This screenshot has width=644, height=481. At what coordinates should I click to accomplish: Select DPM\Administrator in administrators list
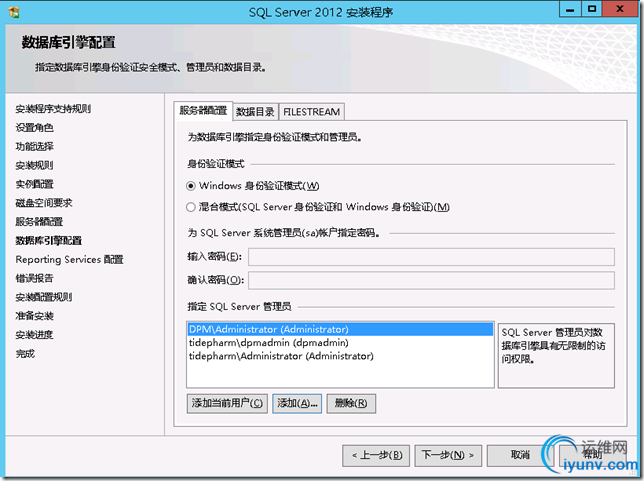tap(340, 329)
